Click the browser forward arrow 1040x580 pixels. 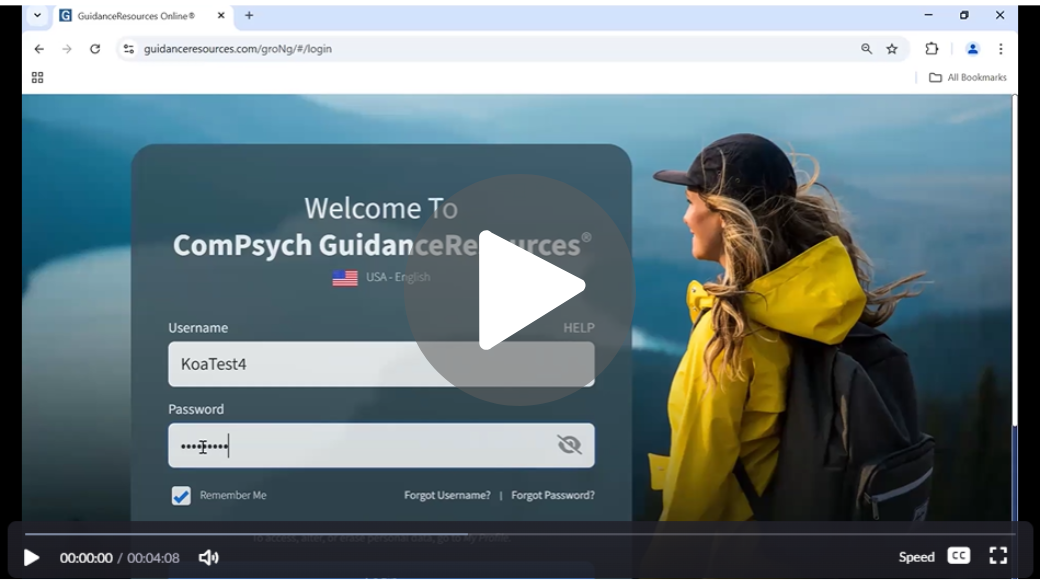(x=67, y=48)
